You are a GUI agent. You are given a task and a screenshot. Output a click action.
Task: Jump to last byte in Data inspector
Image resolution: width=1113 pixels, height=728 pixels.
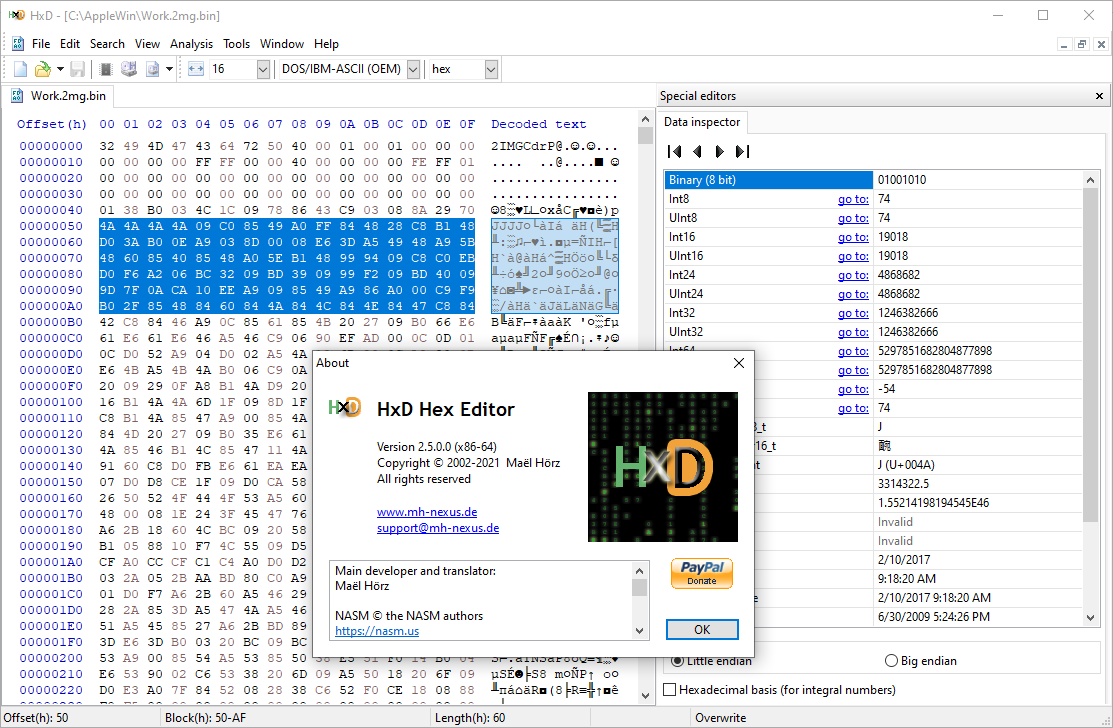(742, 151)
